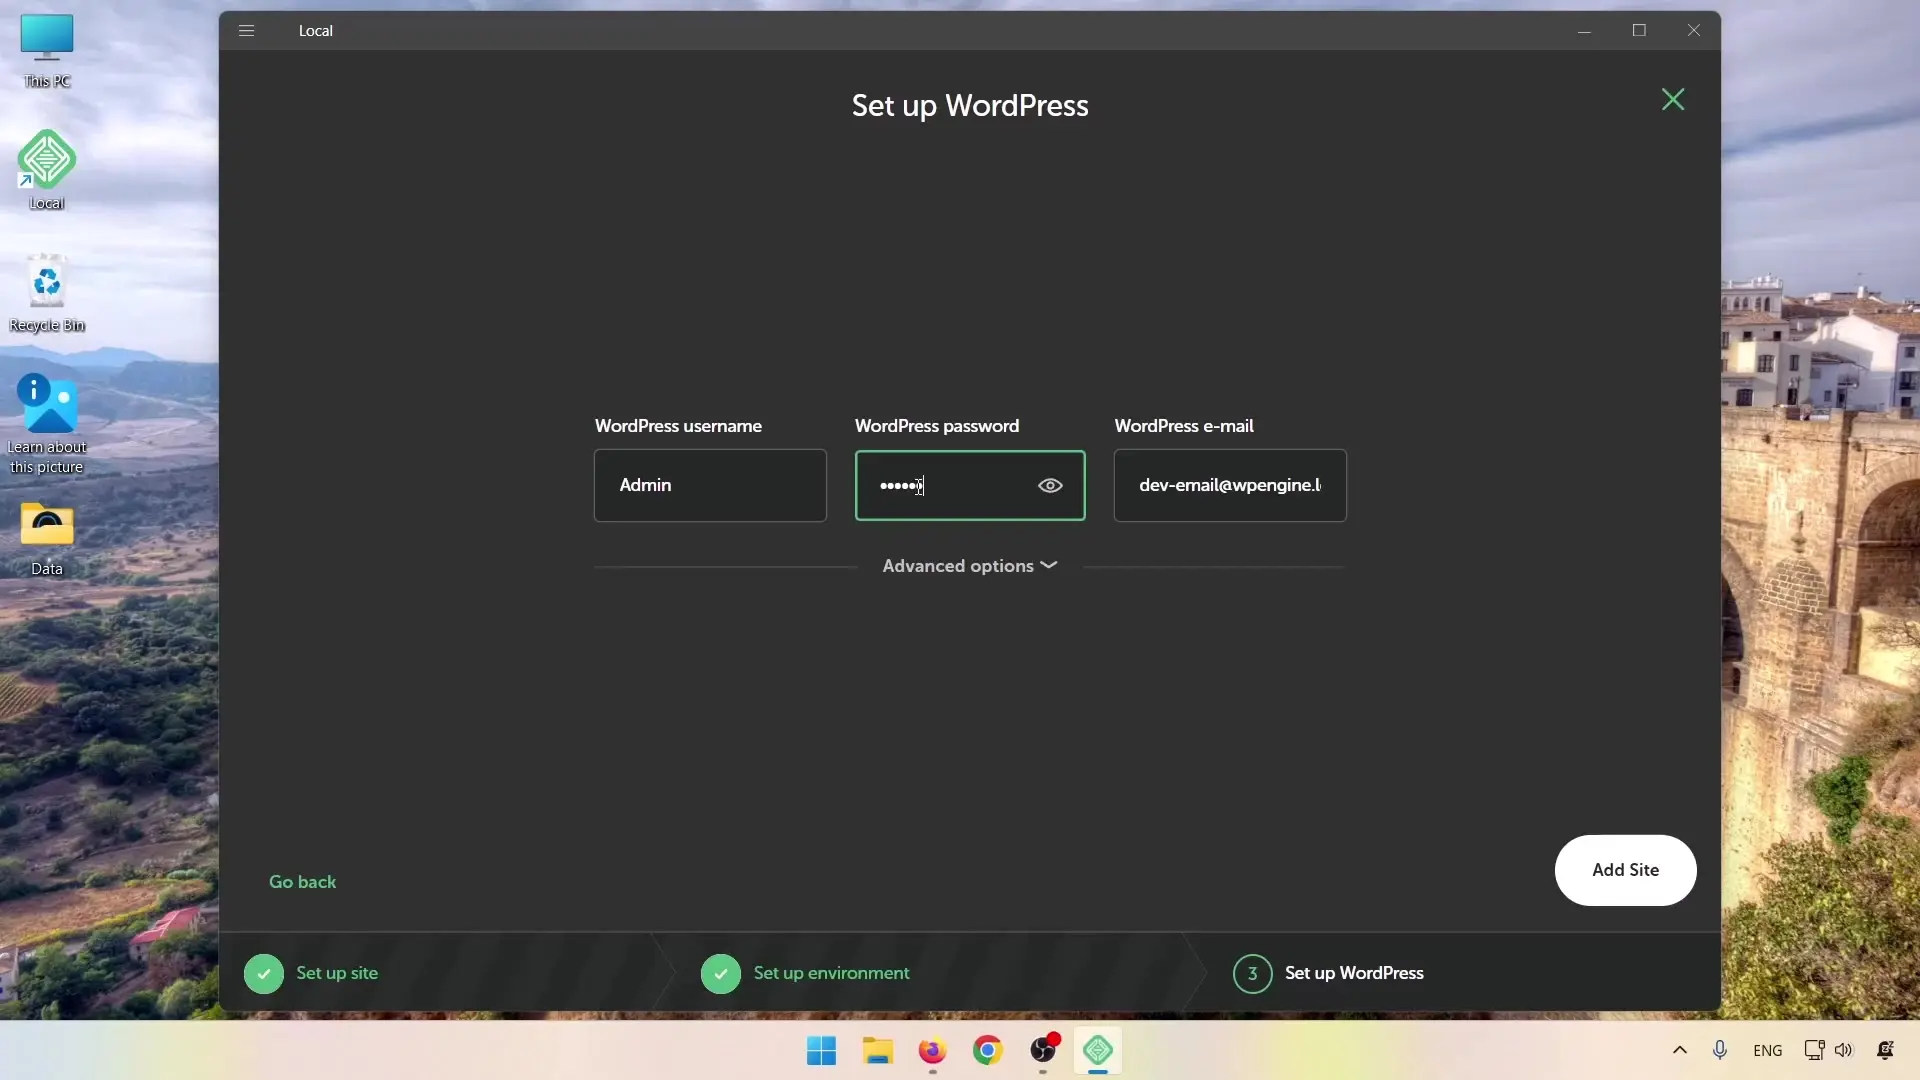Open Firefox from the taskbar
This screenshot has height=1080, width=1920.
[x=932, y=1051]
